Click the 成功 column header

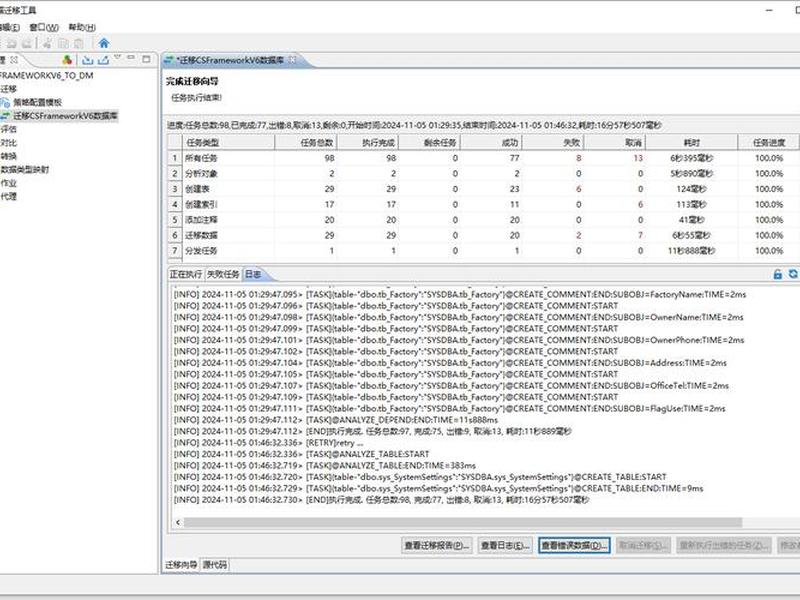(x=491, y=142)
